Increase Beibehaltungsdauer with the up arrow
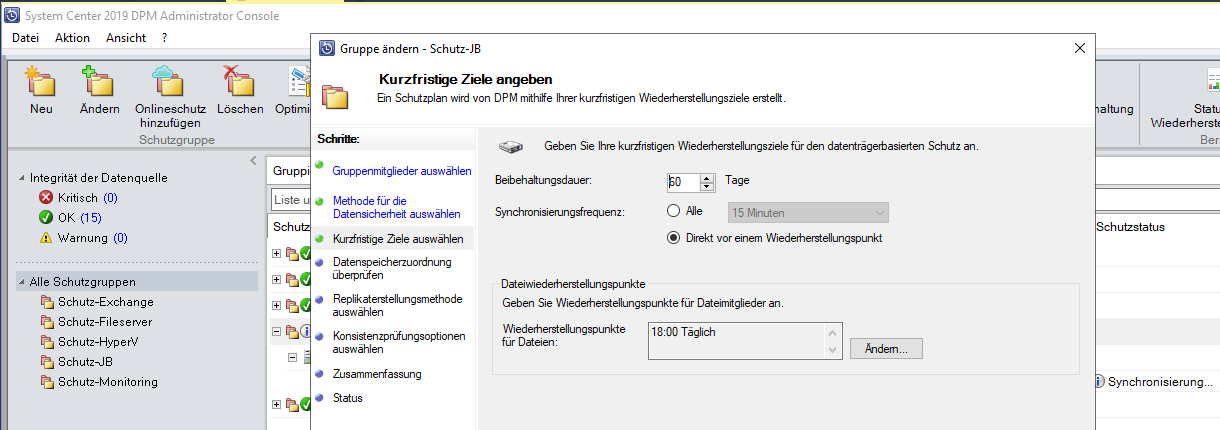 (x=707, y=177)
